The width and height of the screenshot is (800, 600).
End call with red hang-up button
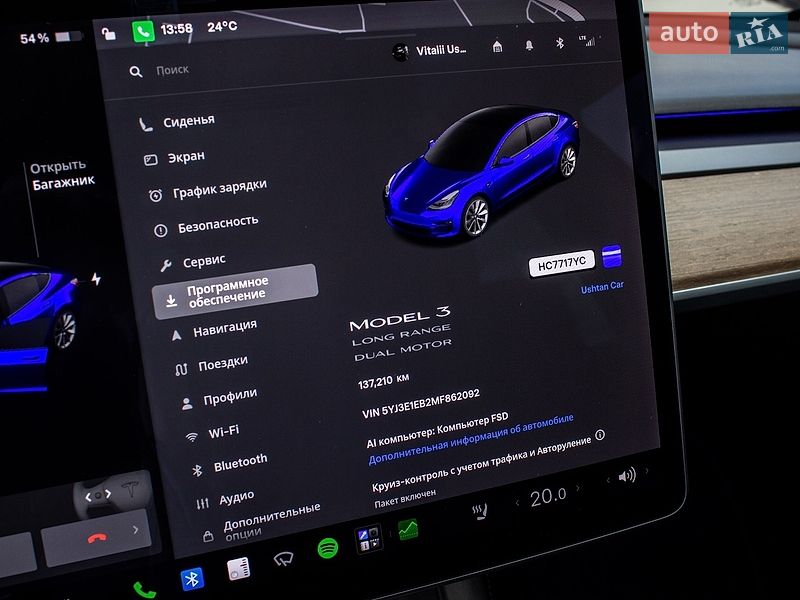point(97,538)
